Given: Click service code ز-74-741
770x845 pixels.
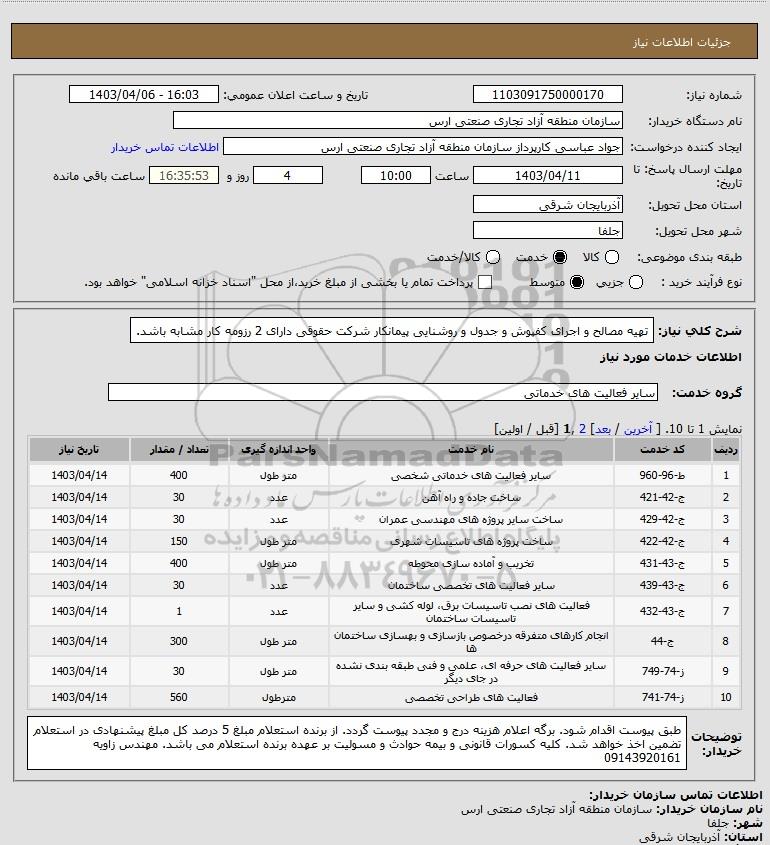Looking at the screenshot, I should 662,697.
